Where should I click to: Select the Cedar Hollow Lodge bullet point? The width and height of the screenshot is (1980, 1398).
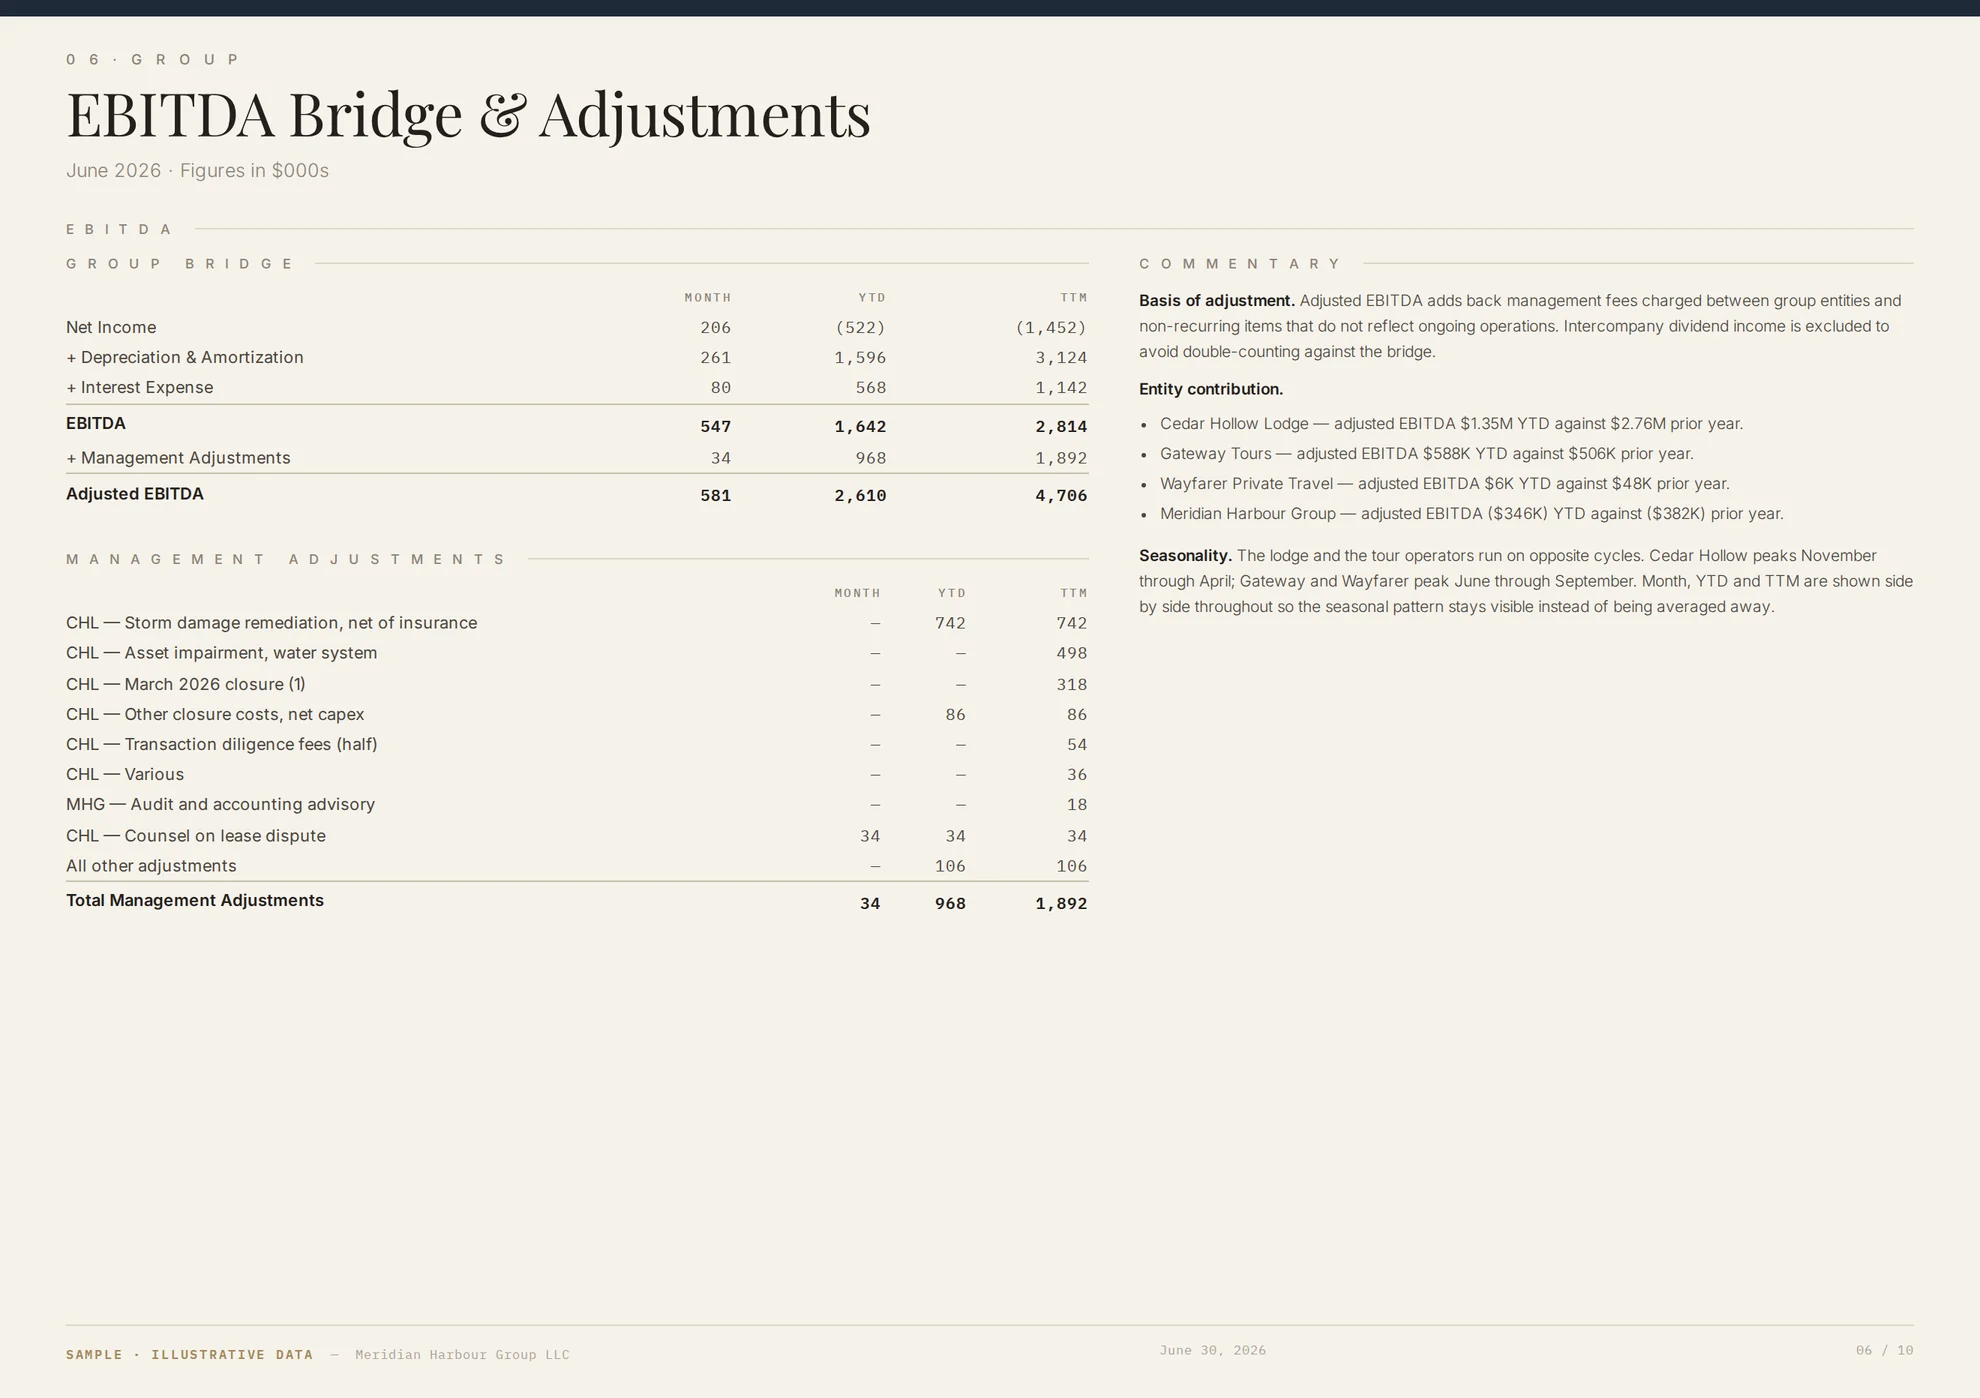click(1451, 423)
